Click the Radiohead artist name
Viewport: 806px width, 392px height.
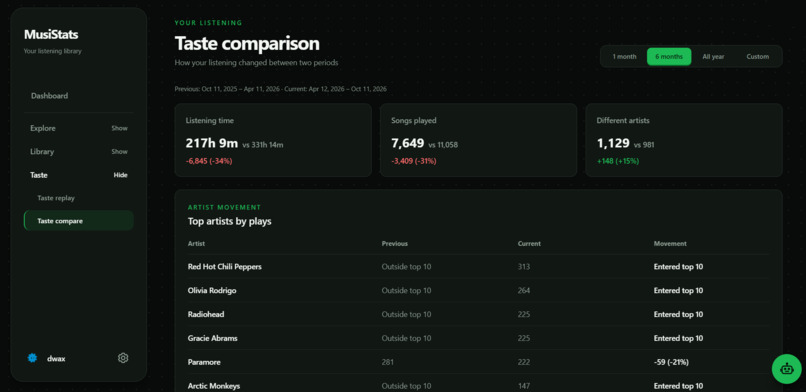206,314
